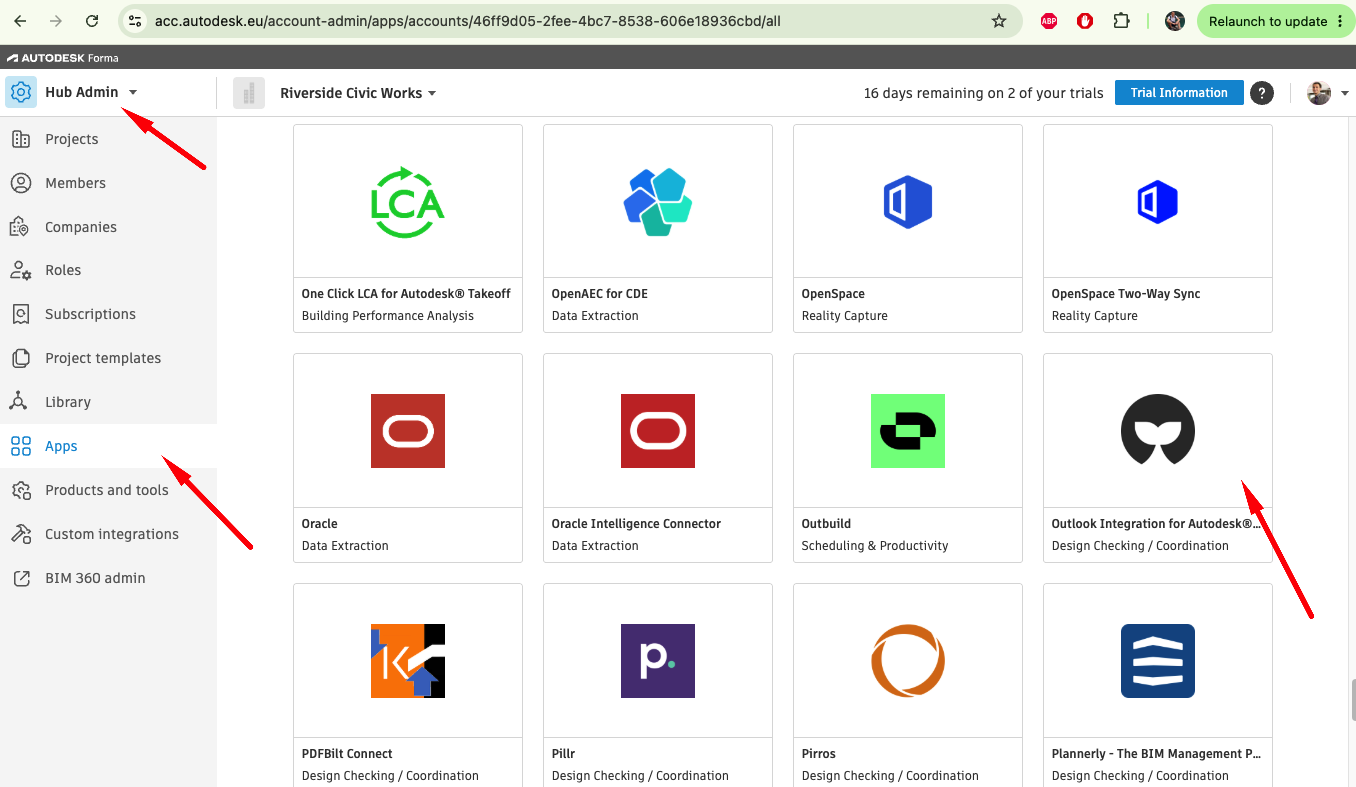
Task: Click the Hub Admin gear icon
Action: pyautogui.click(x=21, y=92)
